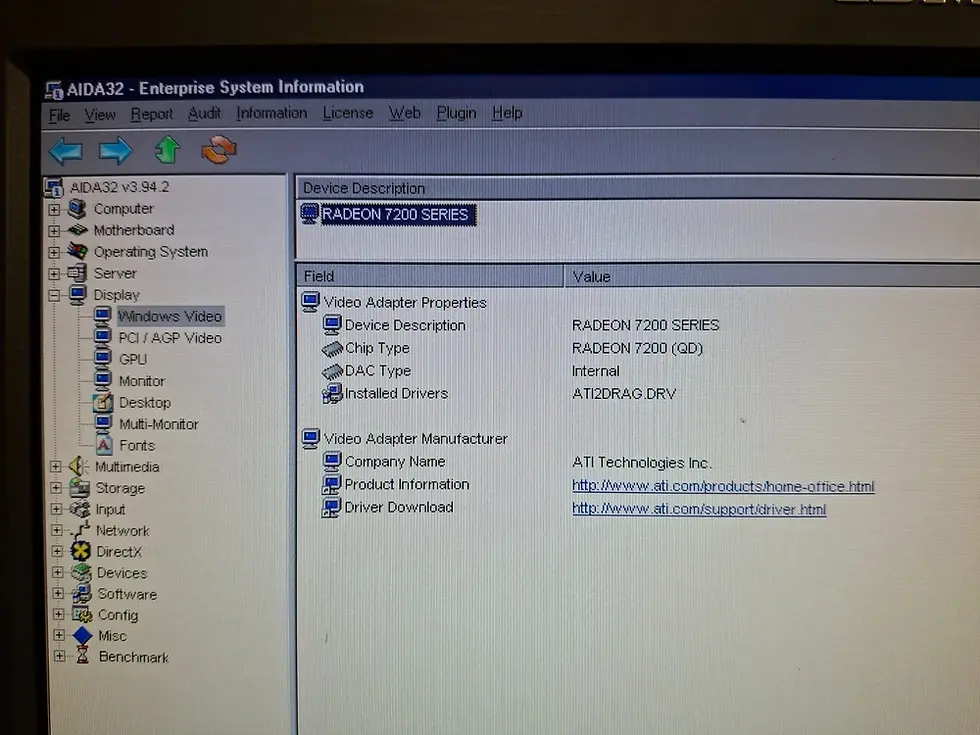This screenshot has width=980, height=735.
Task: Select the Multi-Monitor tree item
Action: tap(159, 424)
